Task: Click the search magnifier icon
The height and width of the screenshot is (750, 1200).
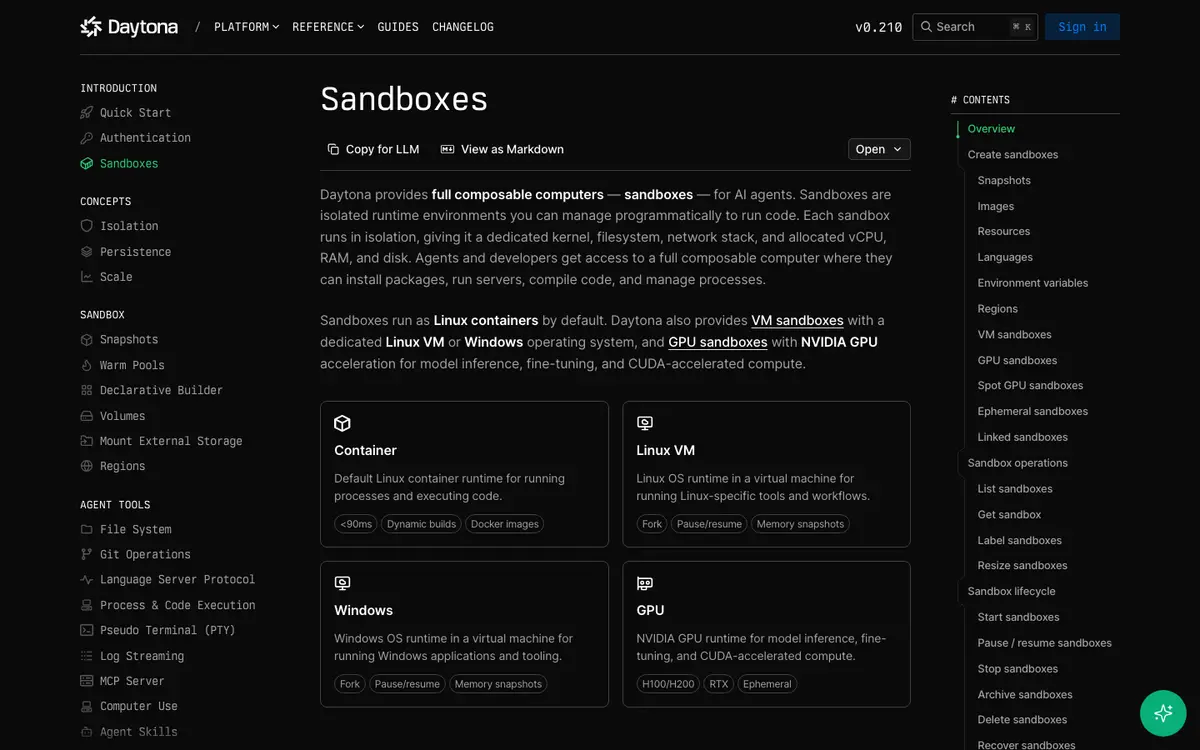Action: [927, 27]
